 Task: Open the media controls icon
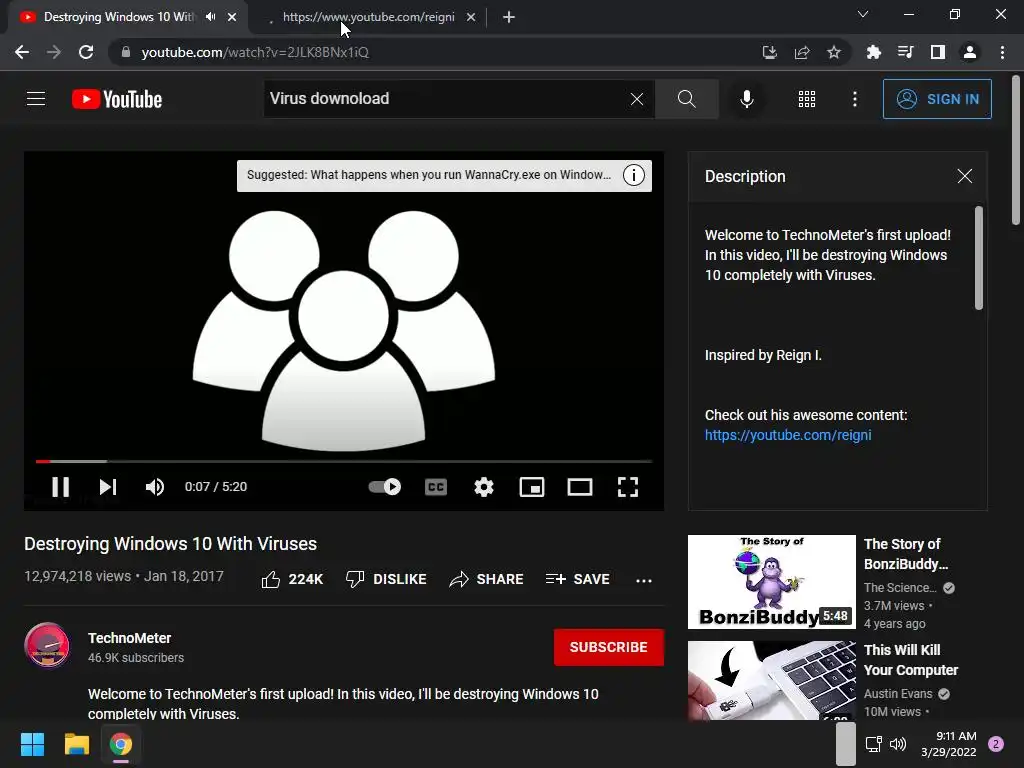coord(906,52)
